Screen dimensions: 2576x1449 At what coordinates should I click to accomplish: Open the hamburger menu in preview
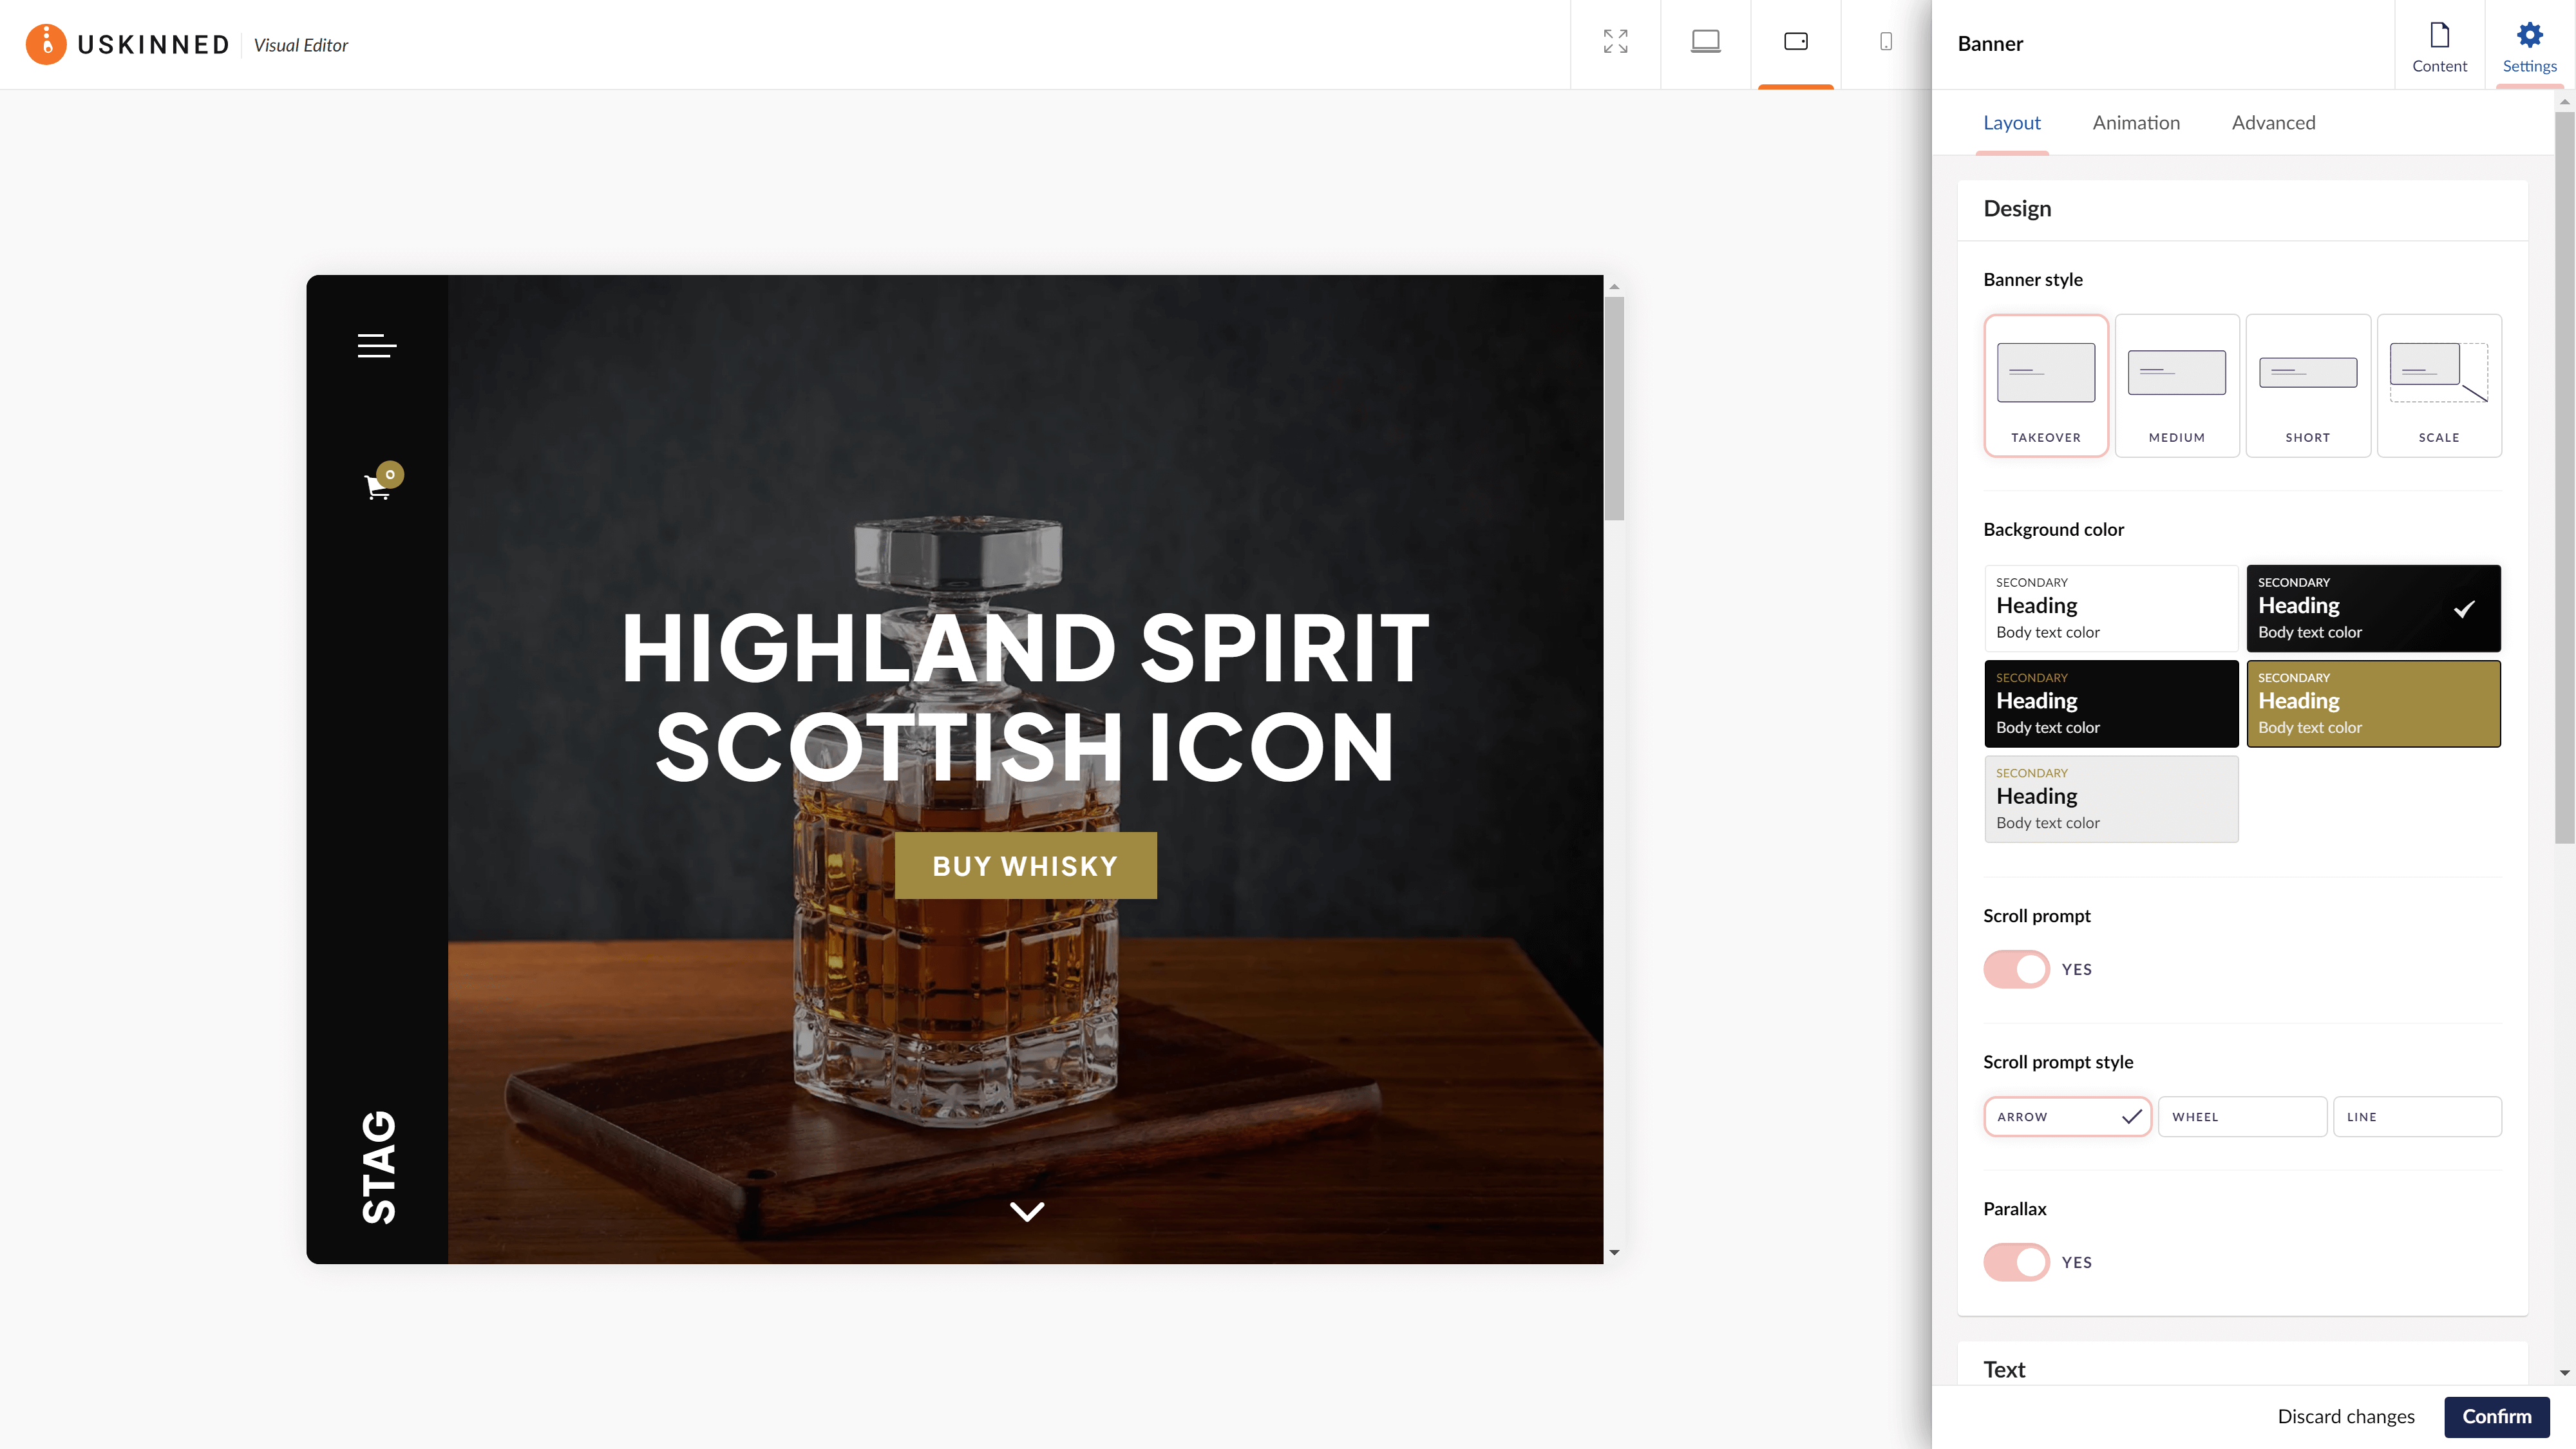coord(377,346)
